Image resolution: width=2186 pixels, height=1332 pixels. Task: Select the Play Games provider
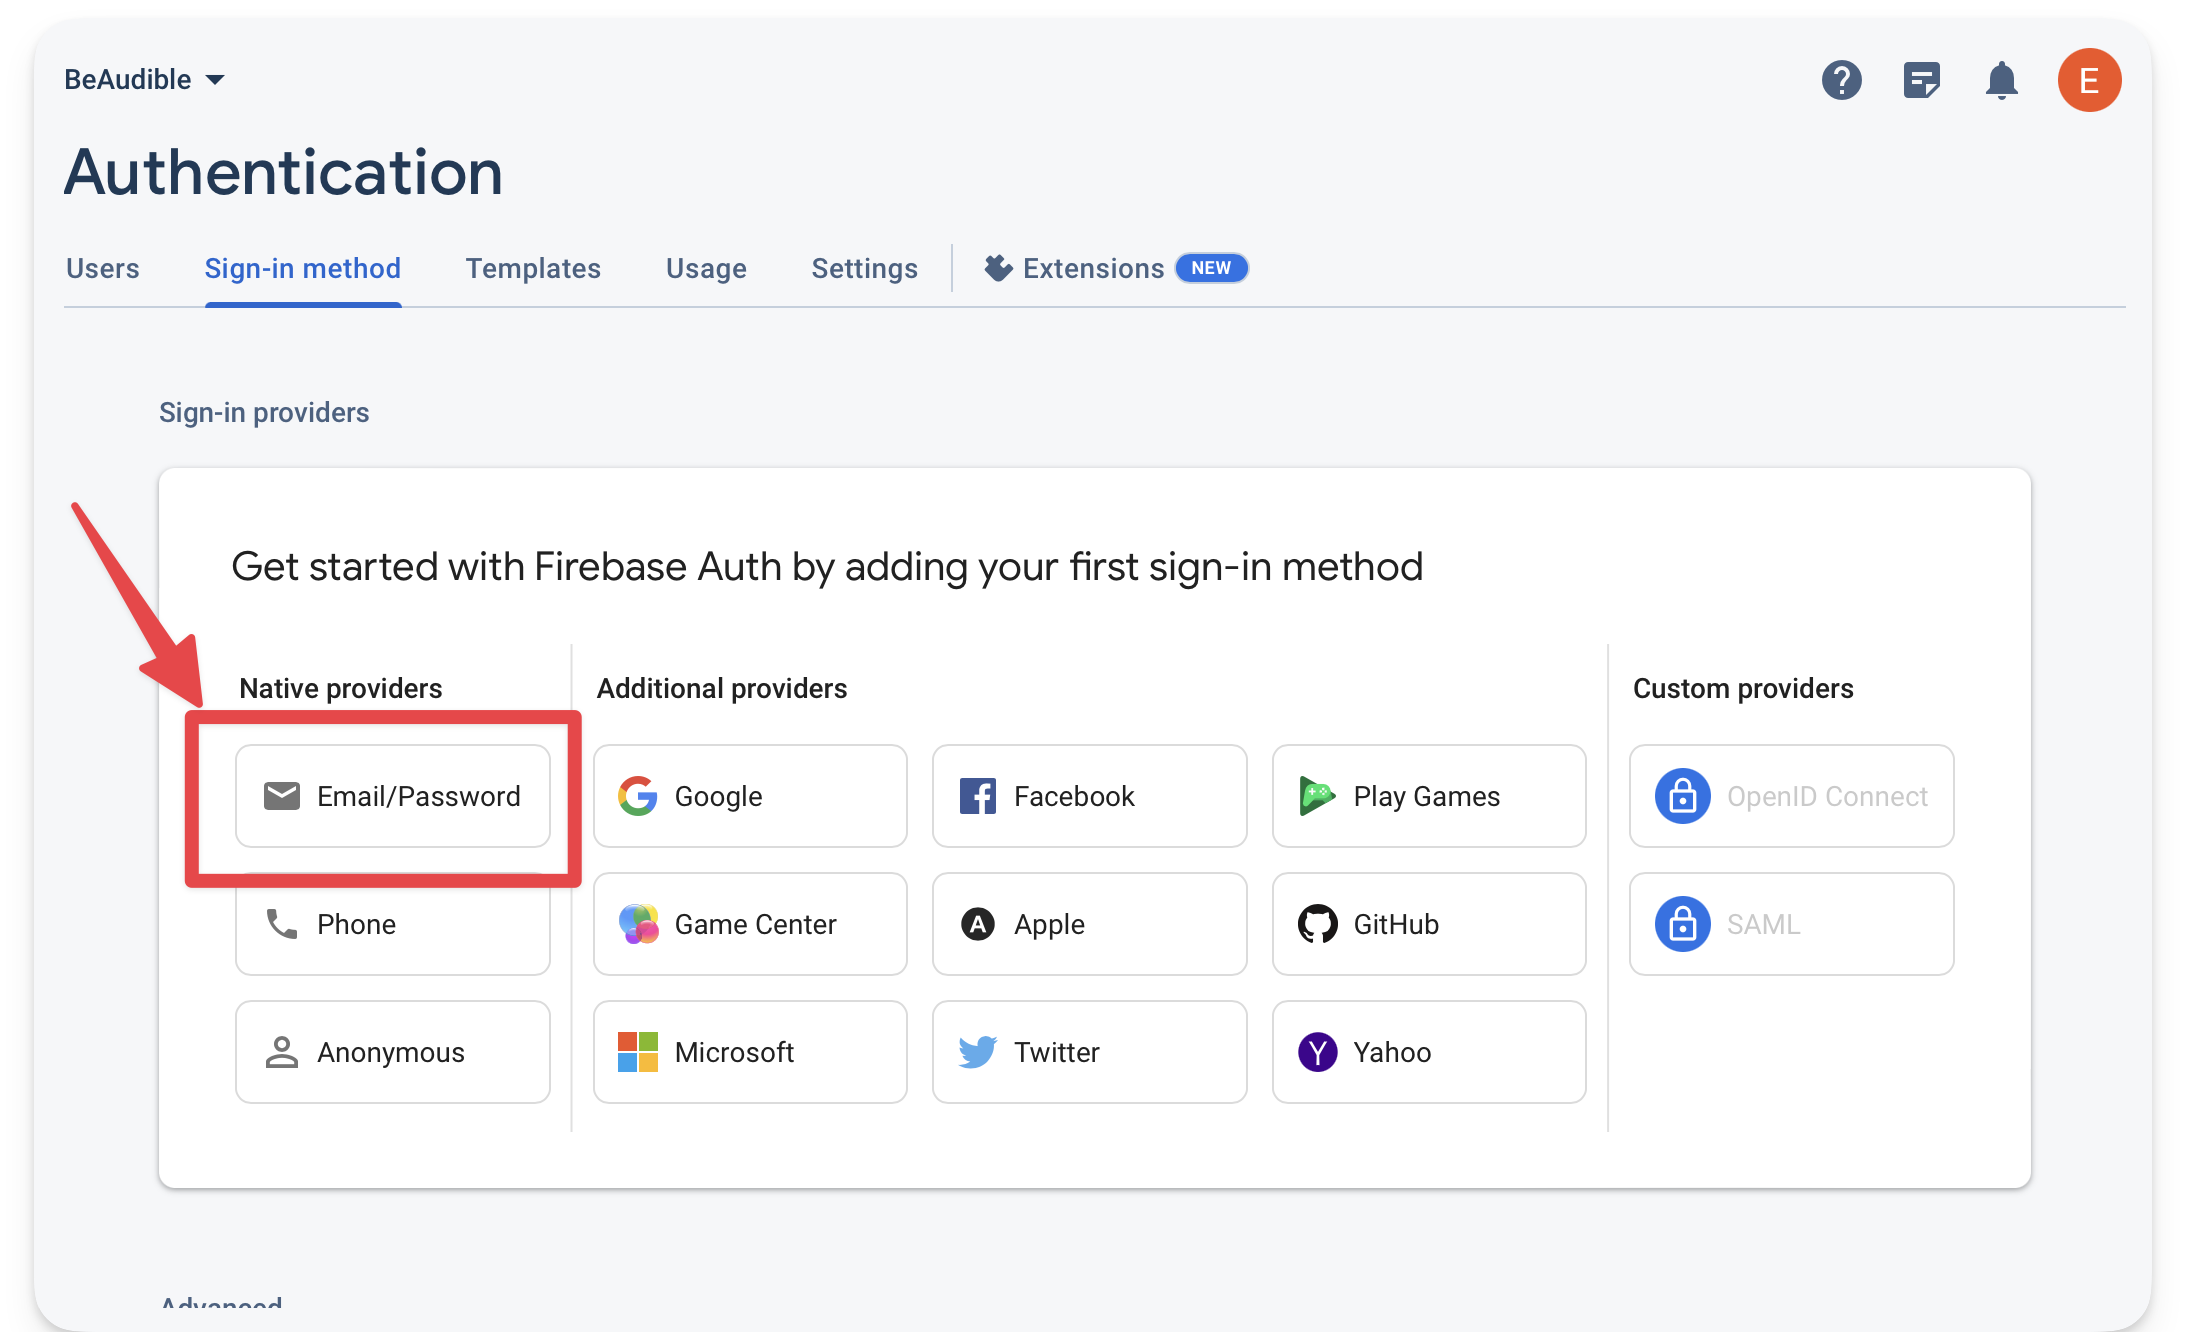click(1428, 796)
